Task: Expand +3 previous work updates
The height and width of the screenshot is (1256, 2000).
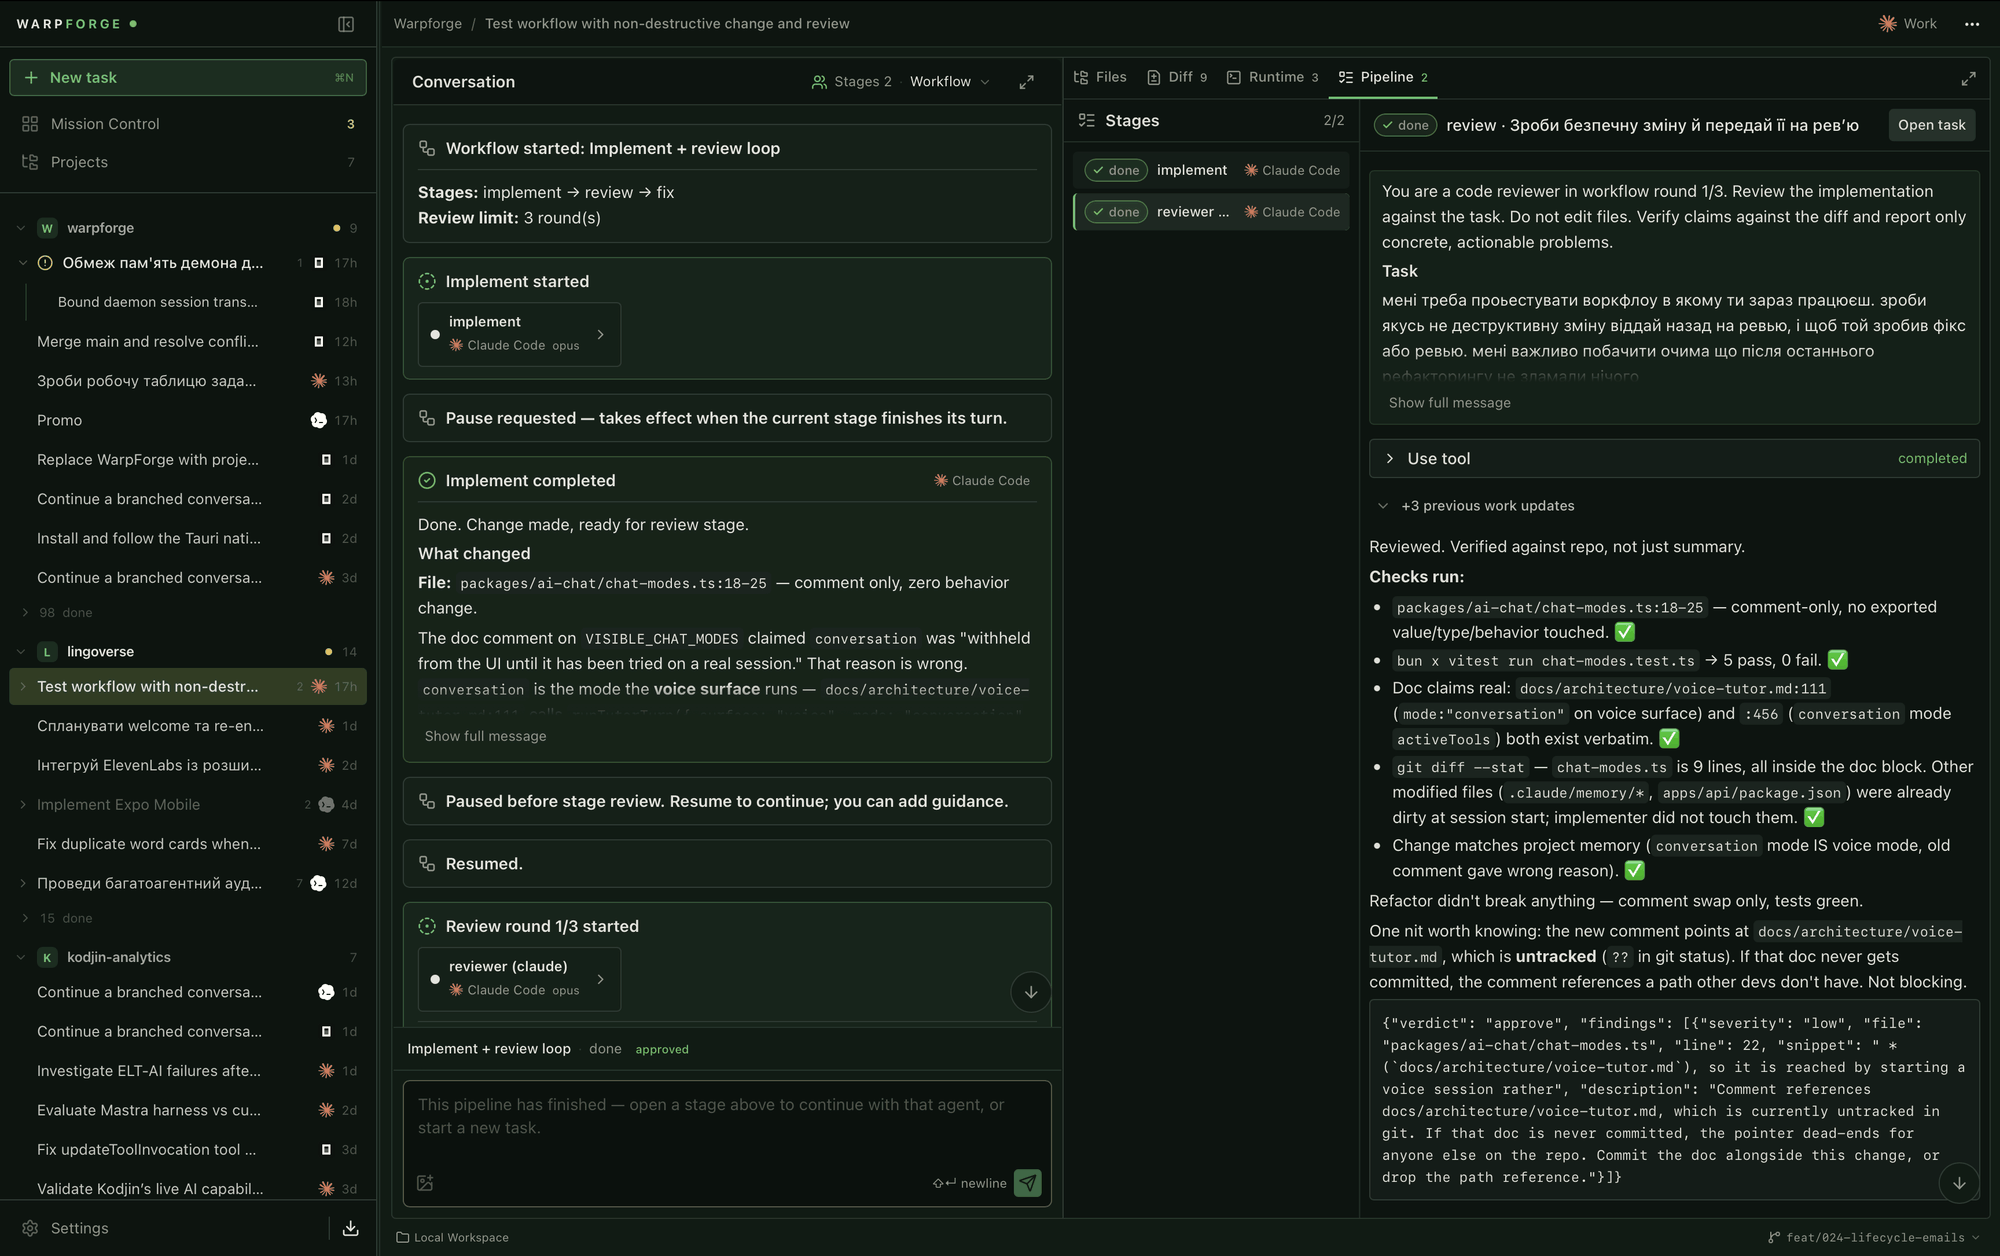Action: click(1477, 506)
